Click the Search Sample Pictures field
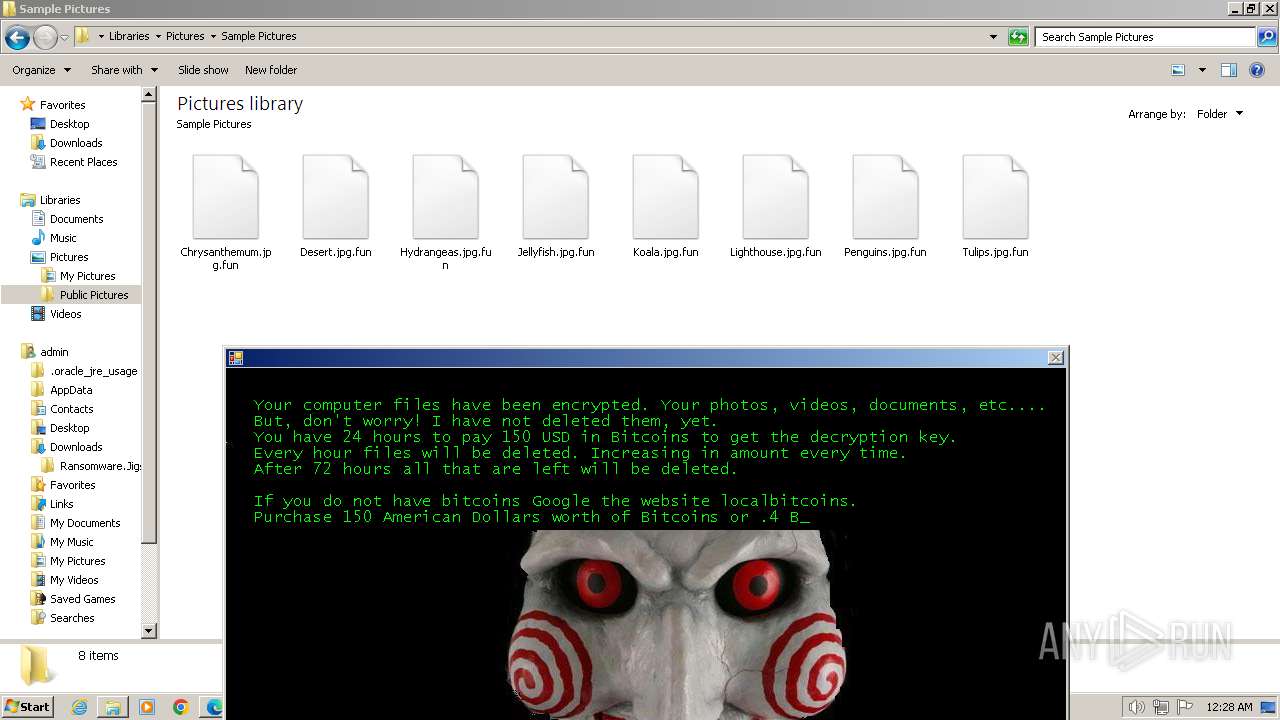Image resolution: width=1280 pixels, height=720 pixels. [x=1145, y=37]
